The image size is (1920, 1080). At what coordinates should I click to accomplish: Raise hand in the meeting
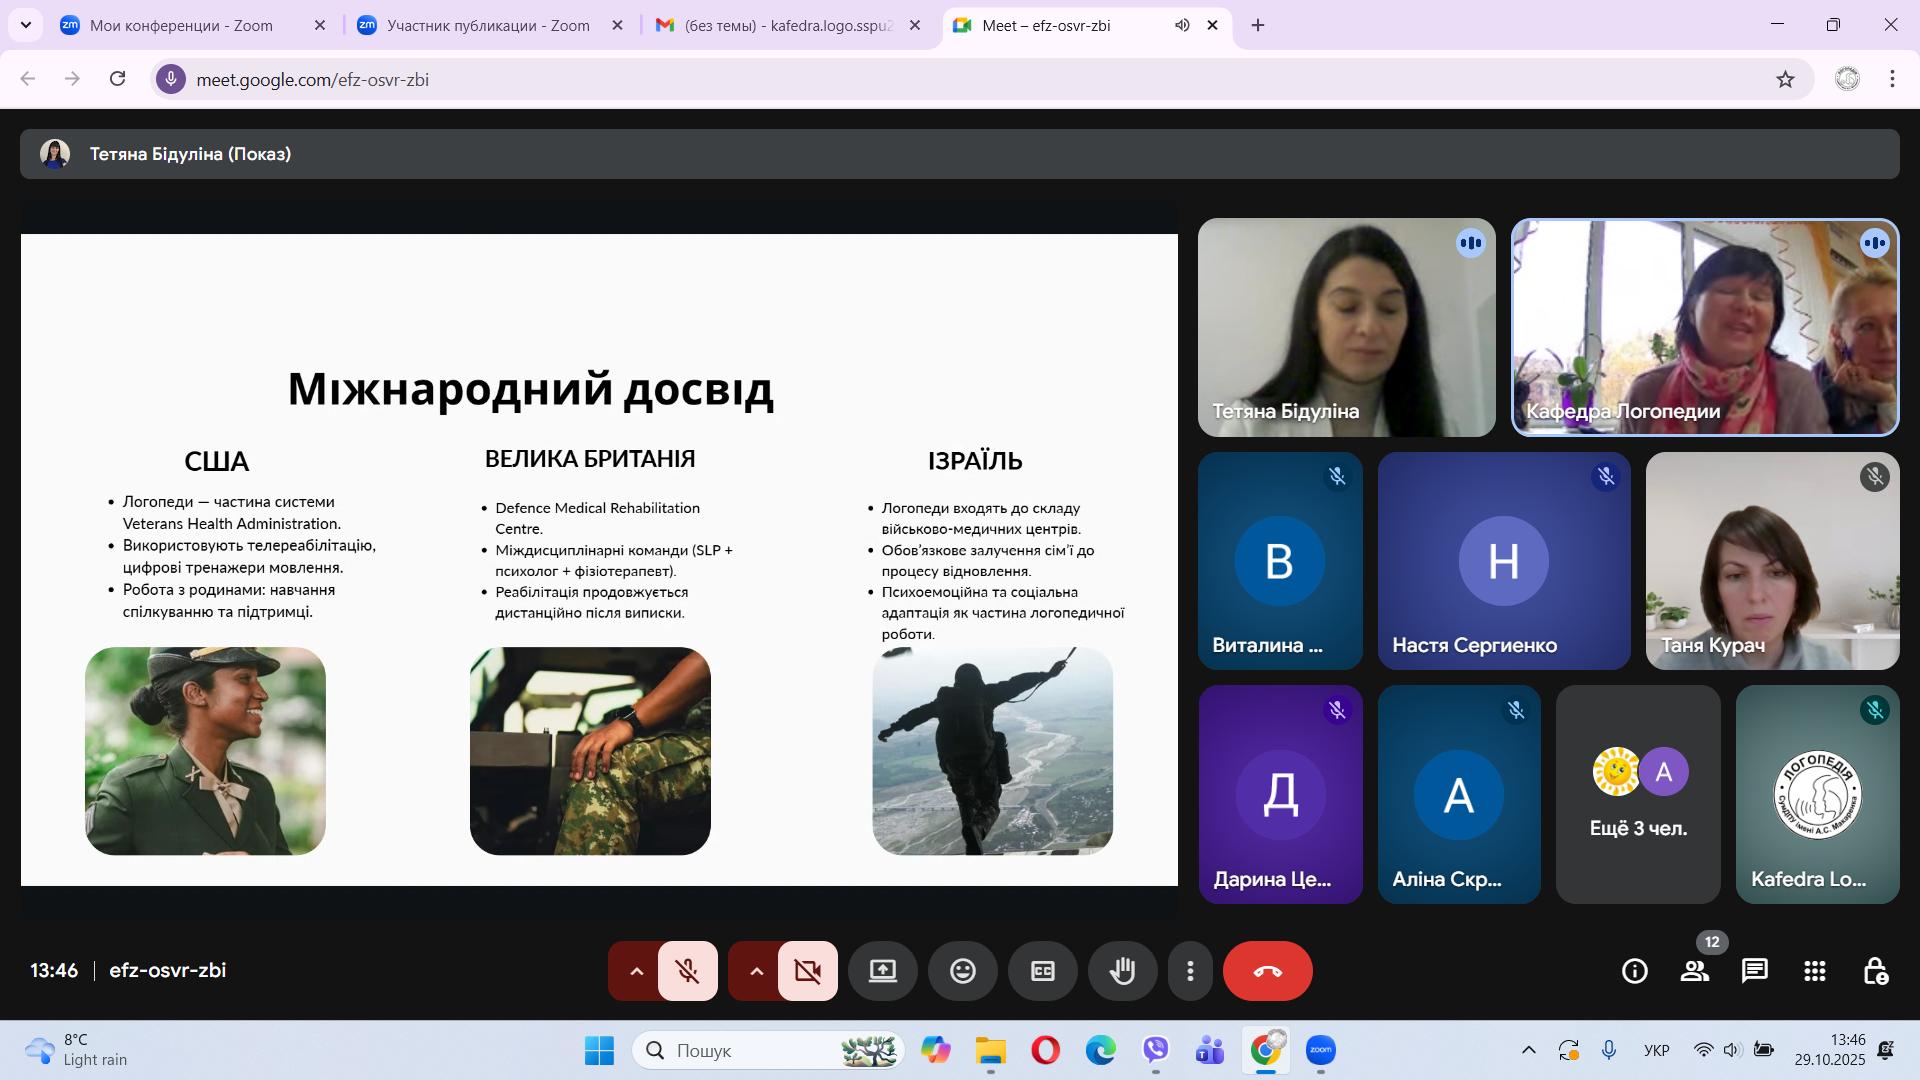click(1122, 971)
